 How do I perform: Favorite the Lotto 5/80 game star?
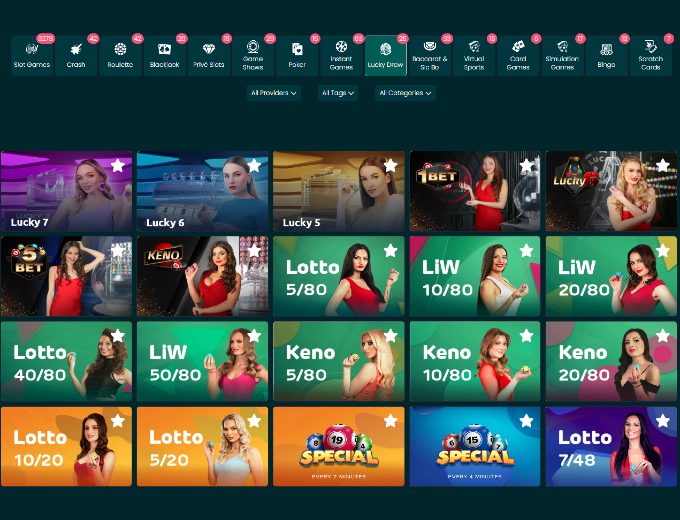(x=390, y=250)
